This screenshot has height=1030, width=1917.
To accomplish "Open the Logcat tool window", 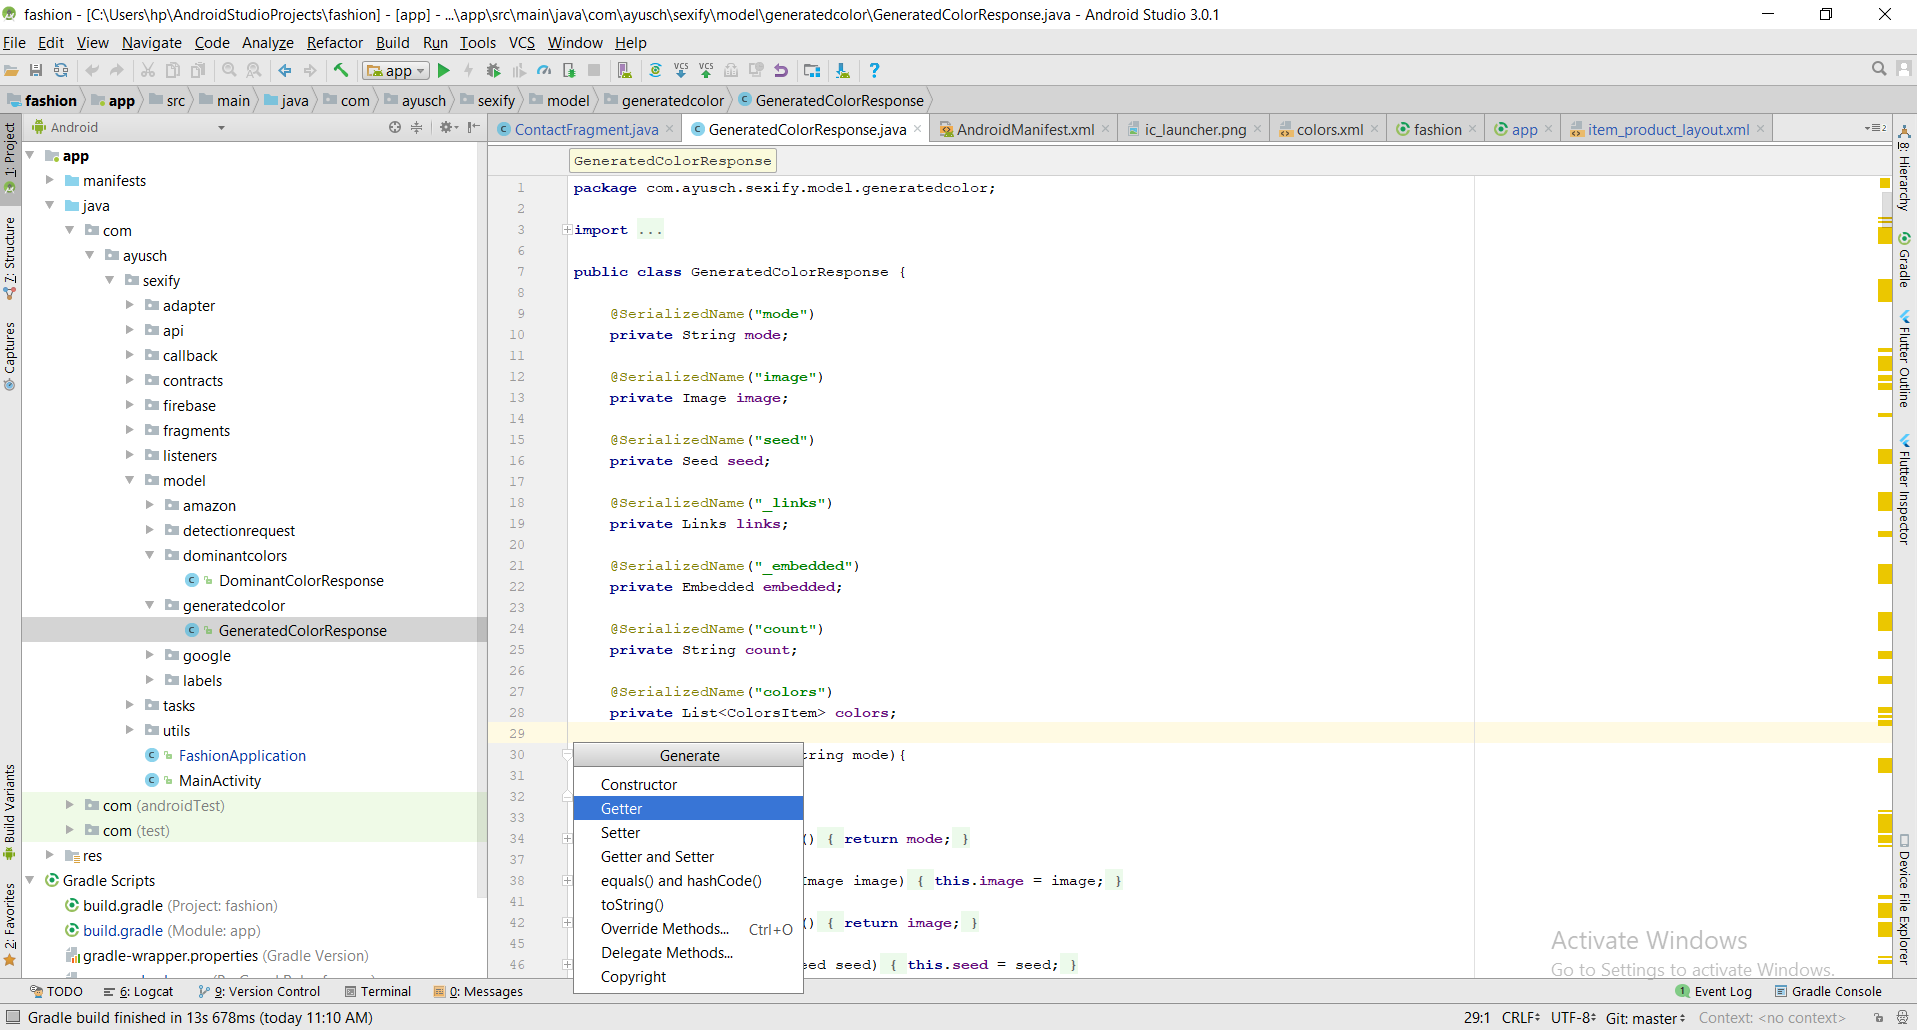I will coord(148,991).
